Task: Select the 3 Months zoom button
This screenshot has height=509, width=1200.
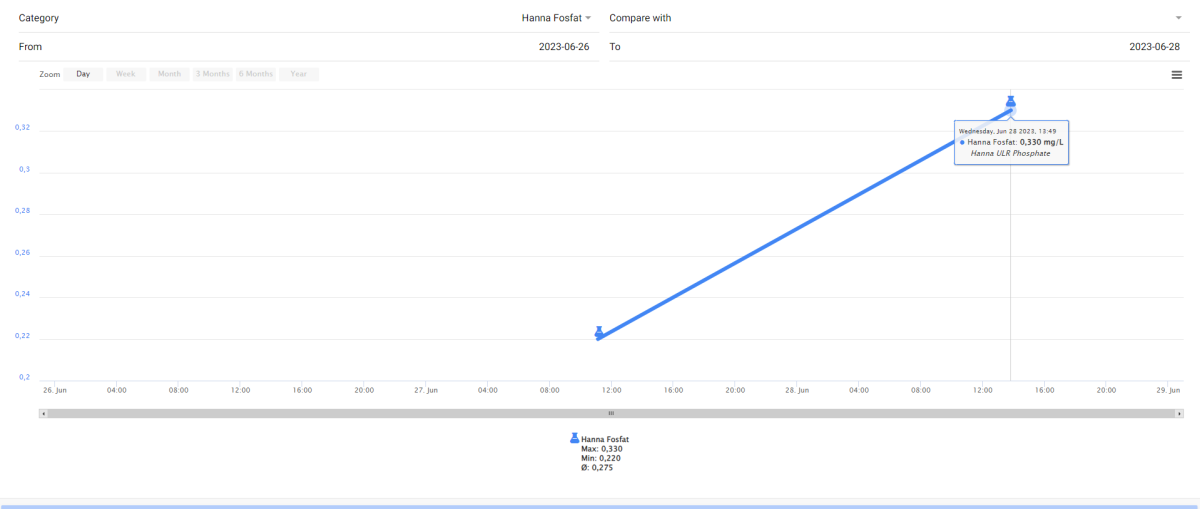Action: (212, 74)
